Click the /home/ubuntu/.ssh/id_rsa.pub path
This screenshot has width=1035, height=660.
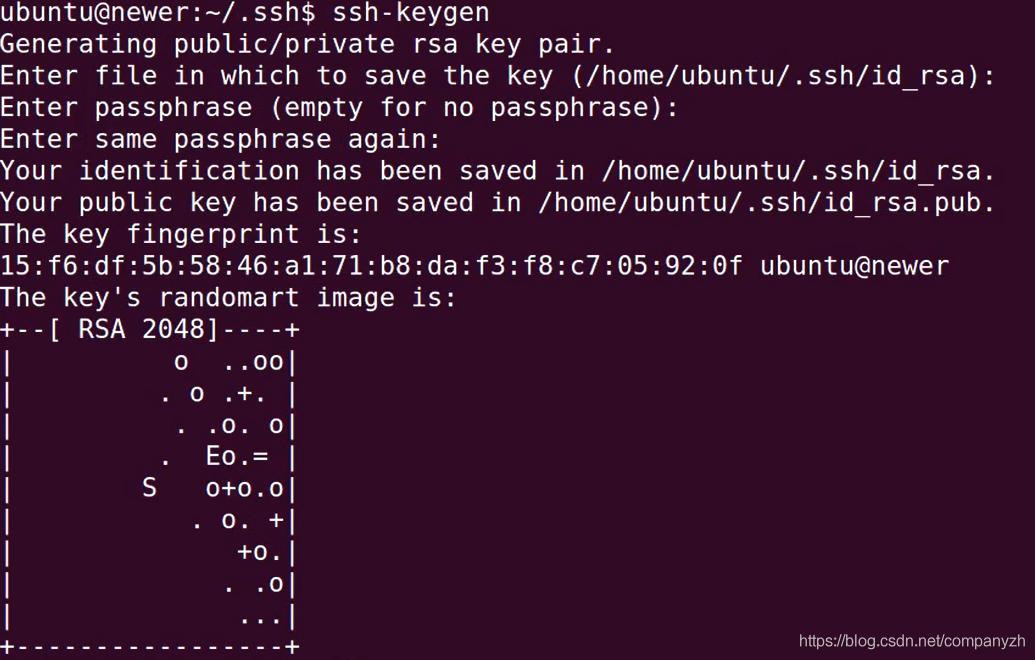coord(766,203)
